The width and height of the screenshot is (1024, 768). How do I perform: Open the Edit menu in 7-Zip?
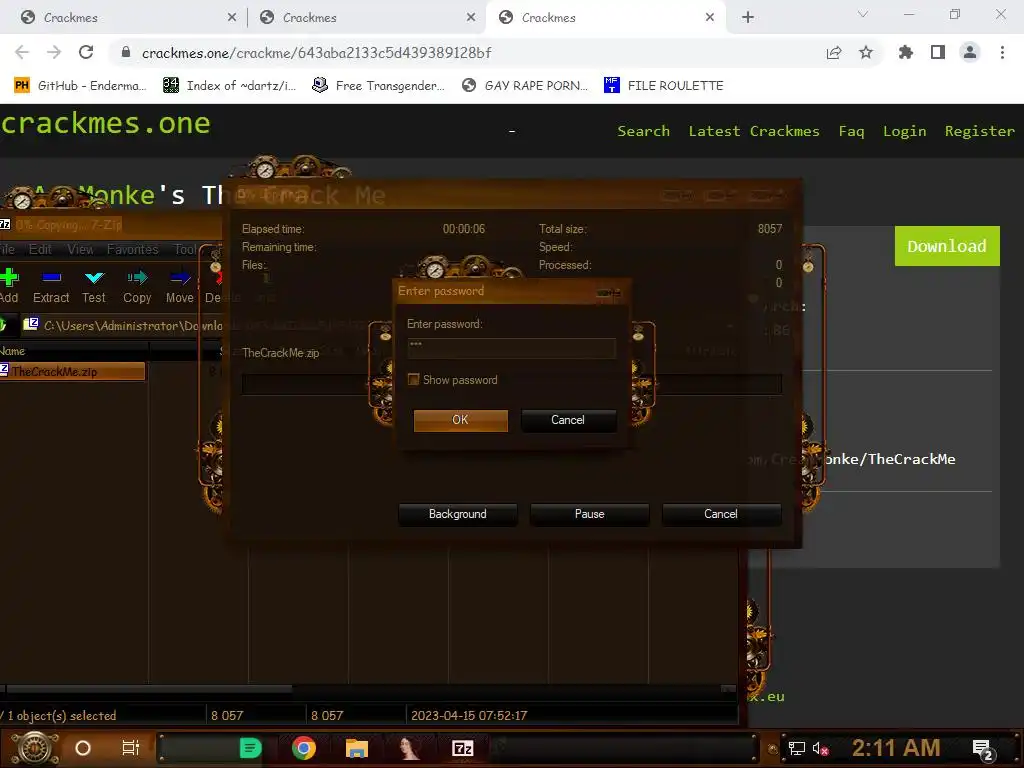click(x=40, y=249)
